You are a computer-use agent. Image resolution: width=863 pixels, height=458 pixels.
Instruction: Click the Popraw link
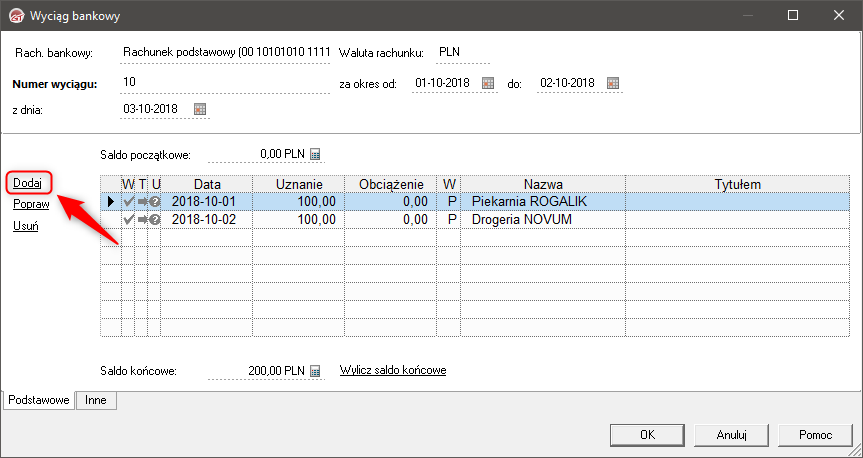(x=31, y=204)
